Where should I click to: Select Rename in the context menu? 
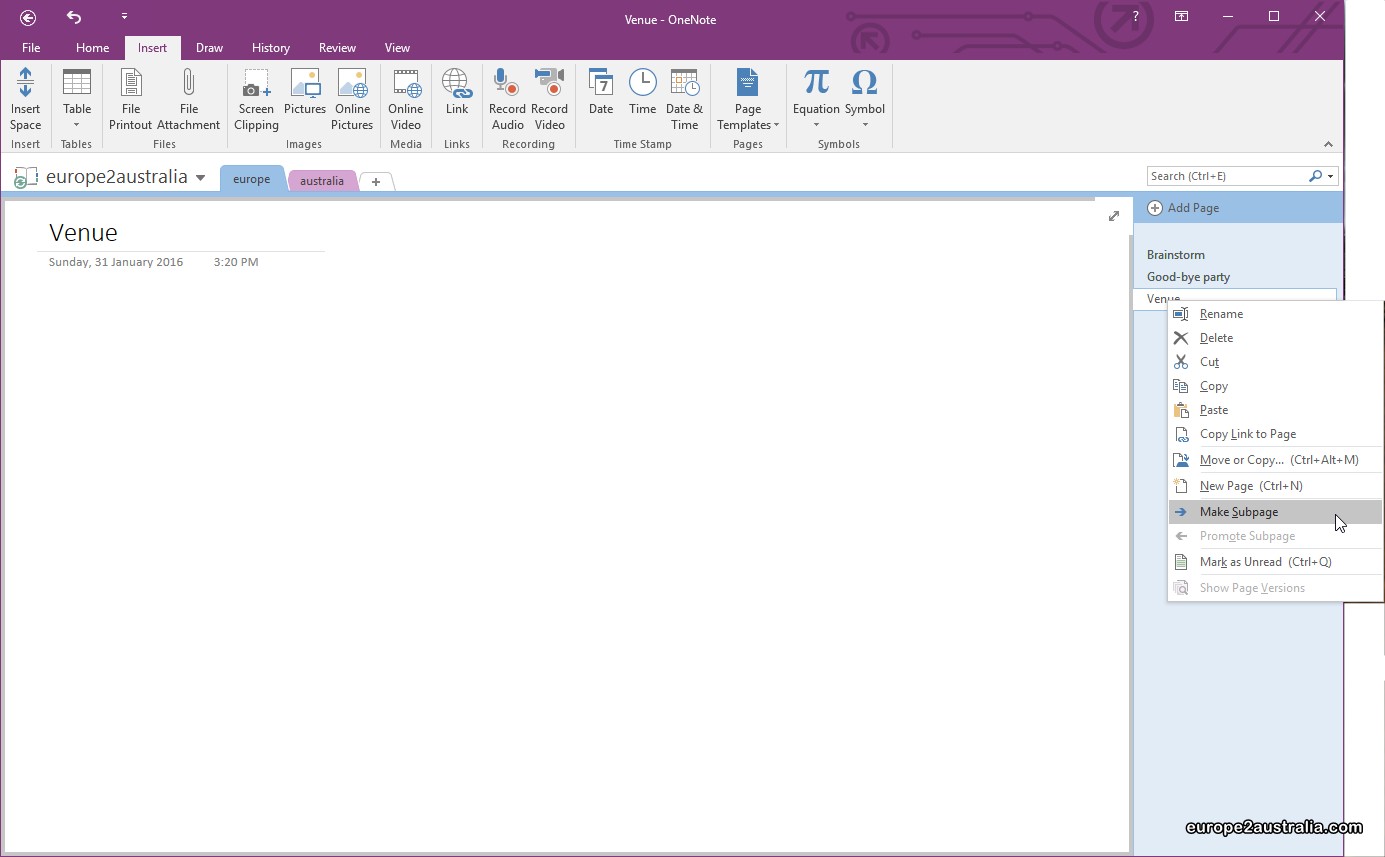click(1221, 314)
